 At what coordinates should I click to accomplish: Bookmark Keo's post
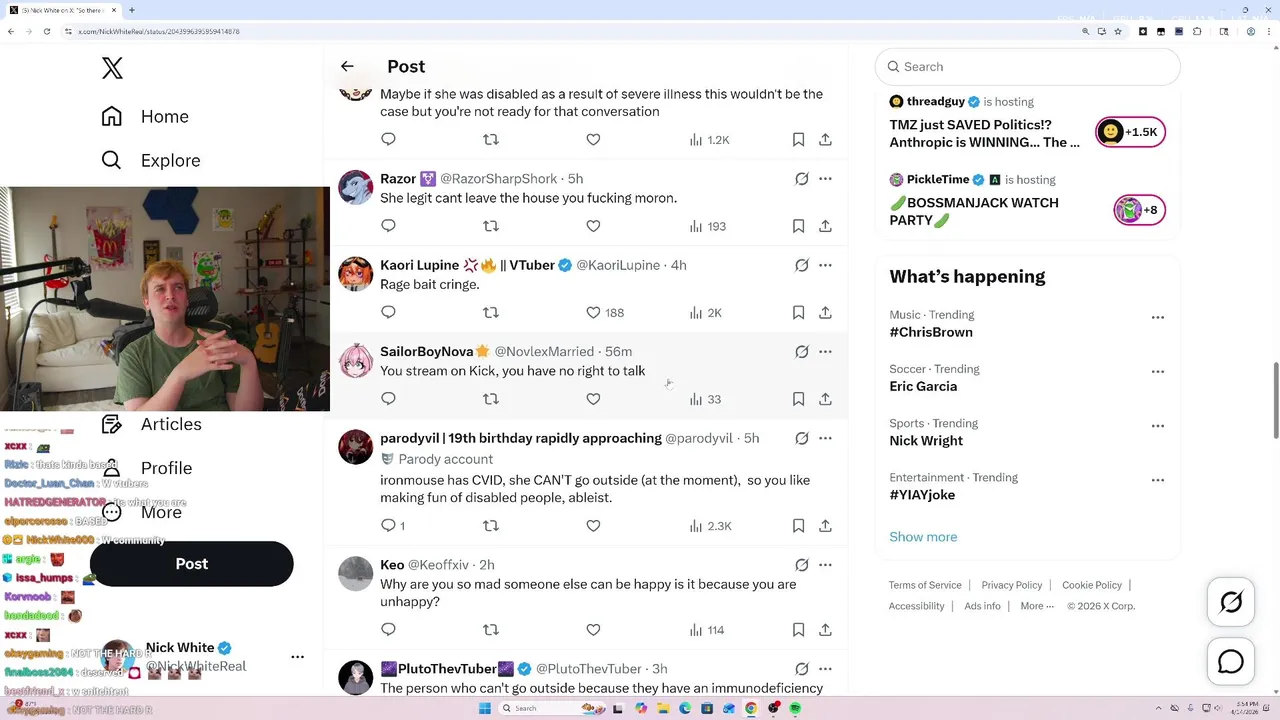[798, 630]
